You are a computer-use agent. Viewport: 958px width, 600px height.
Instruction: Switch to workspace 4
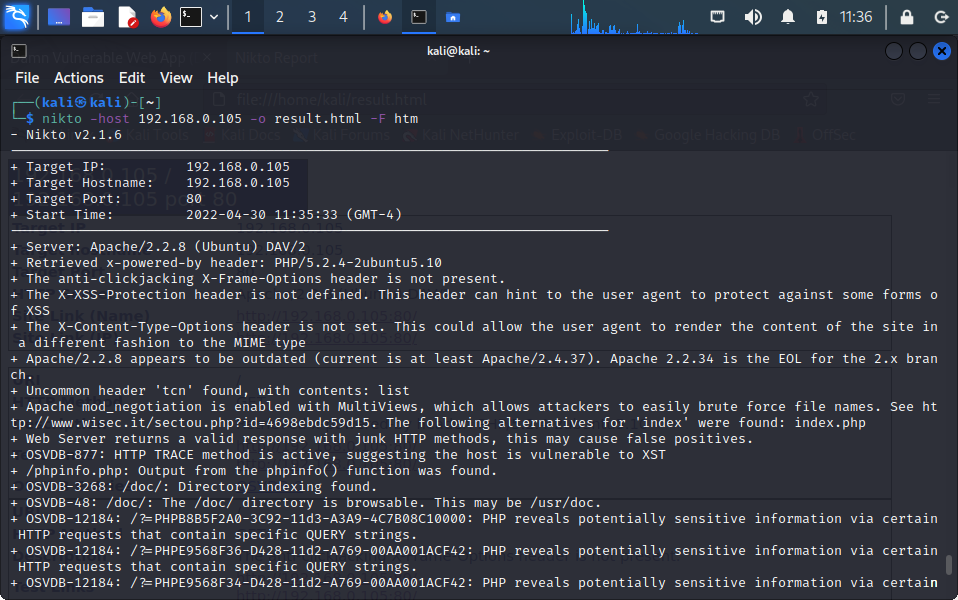(343, 17)
